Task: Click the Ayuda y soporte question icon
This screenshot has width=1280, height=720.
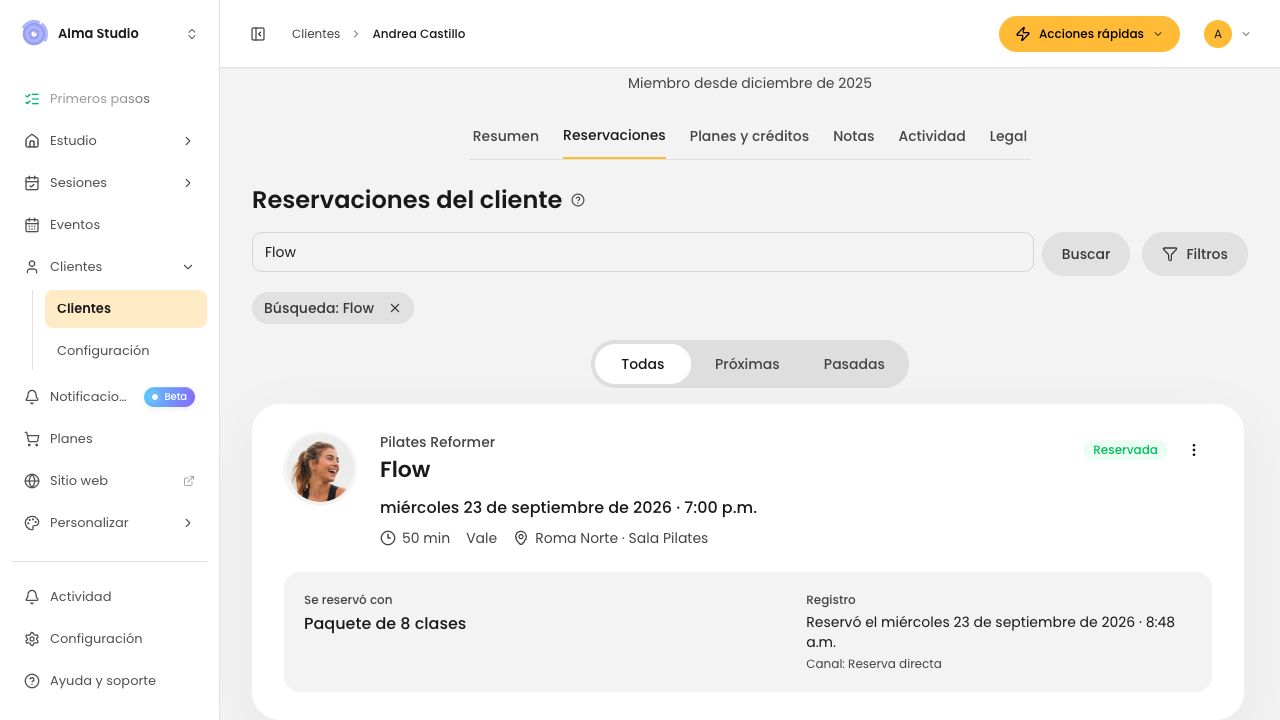Action: (32, 681)
